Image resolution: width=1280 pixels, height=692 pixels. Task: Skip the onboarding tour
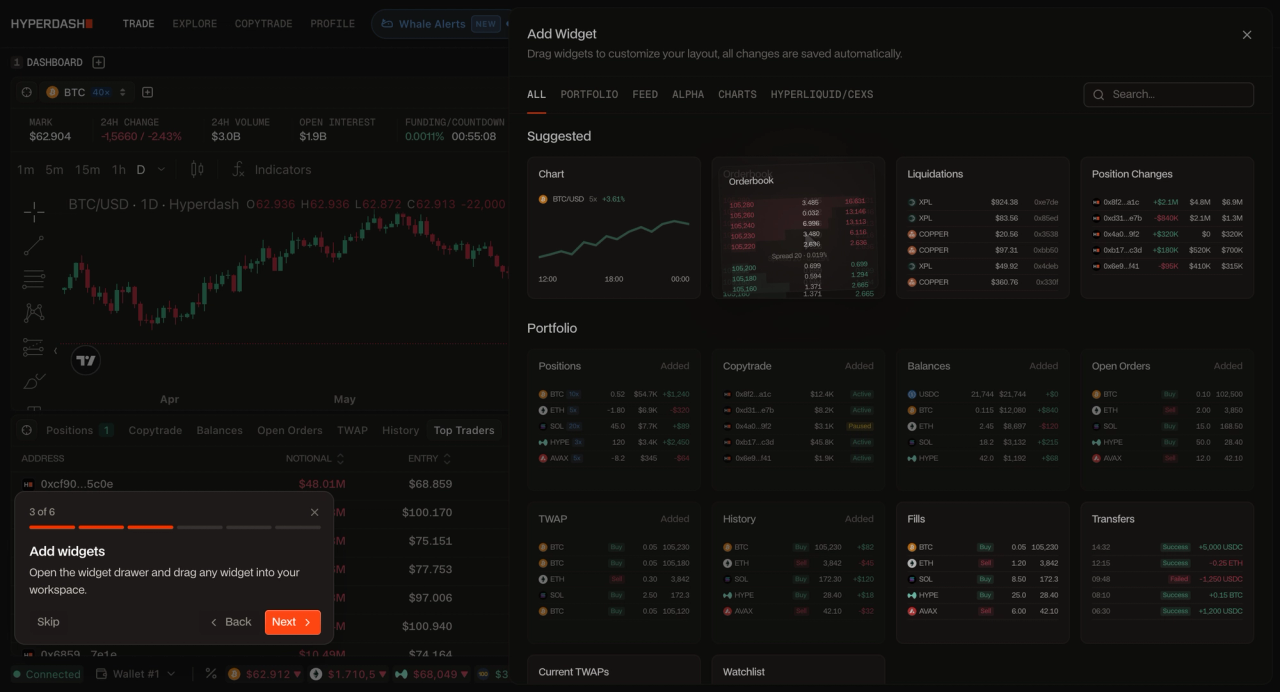pyautogui.click(x=48, y=622)
